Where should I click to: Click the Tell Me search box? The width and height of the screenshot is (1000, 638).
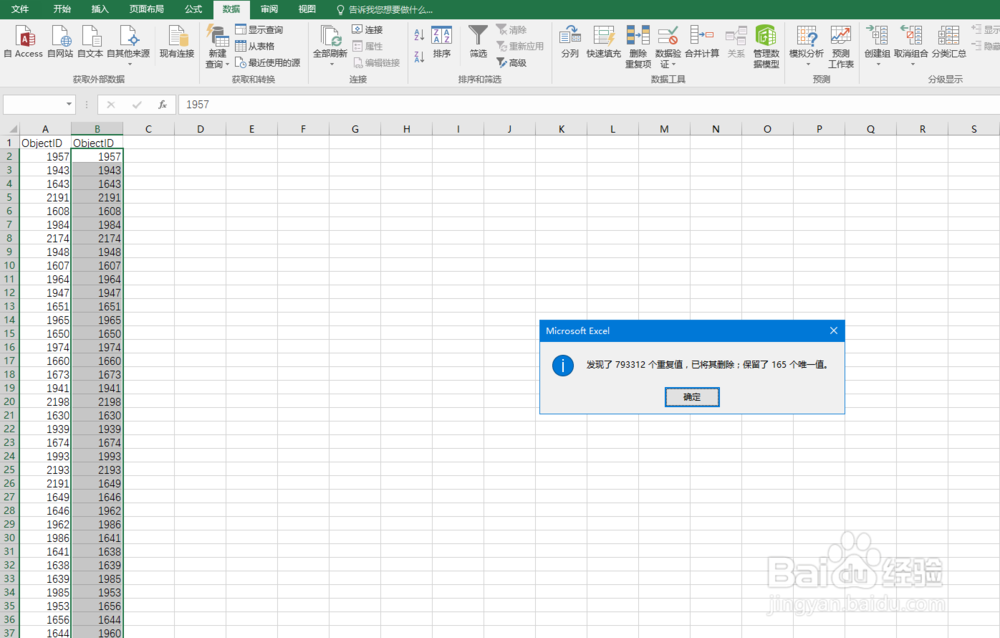point(385,10)
